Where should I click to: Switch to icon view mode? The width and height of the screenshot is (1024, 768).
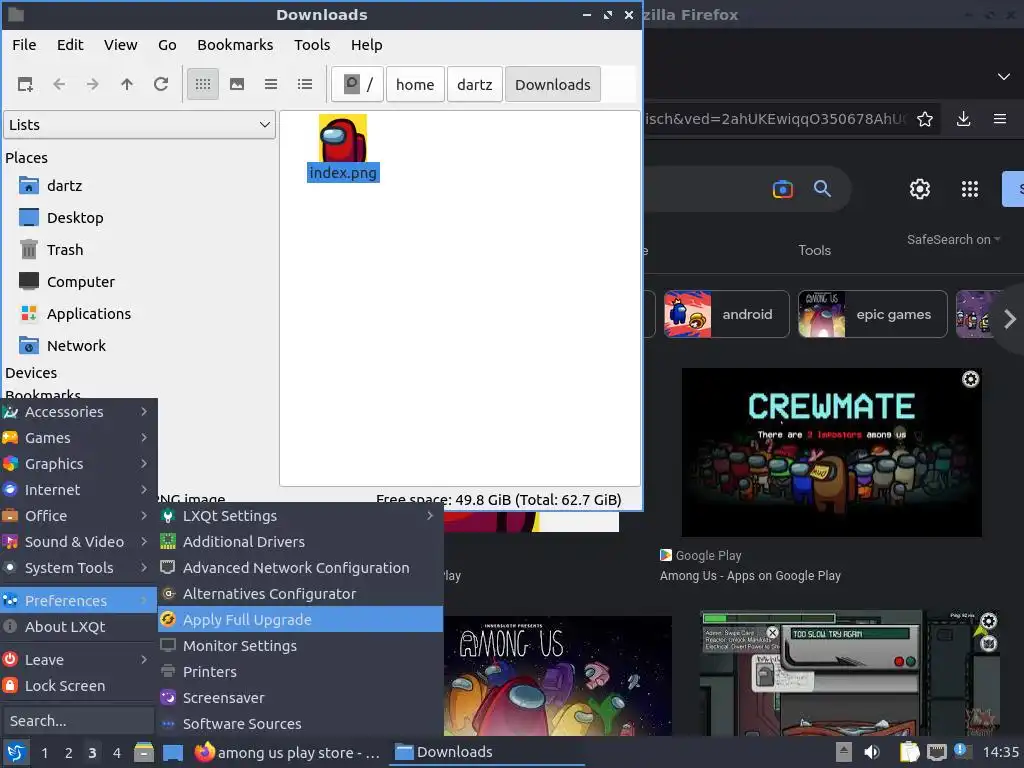[203, 84]
